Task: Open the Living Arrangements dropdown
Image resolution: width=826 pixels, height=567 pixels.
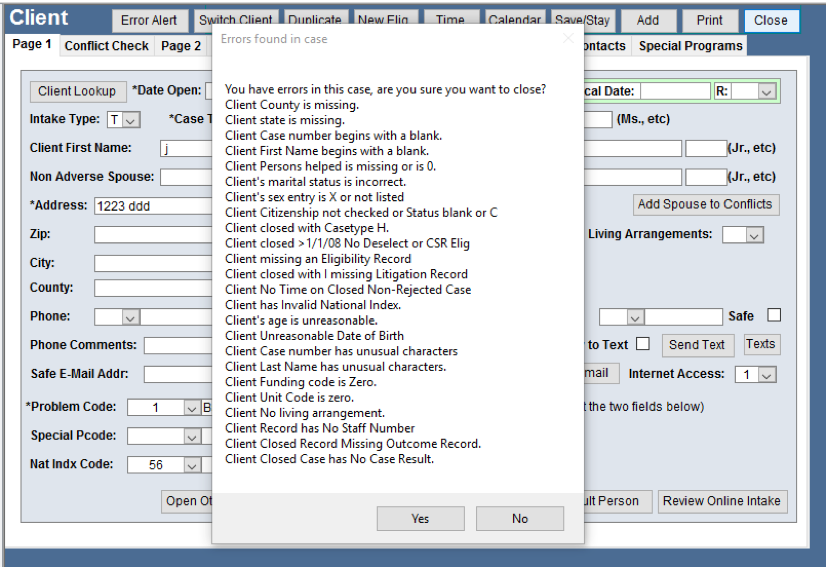Action: click(754, 235)
